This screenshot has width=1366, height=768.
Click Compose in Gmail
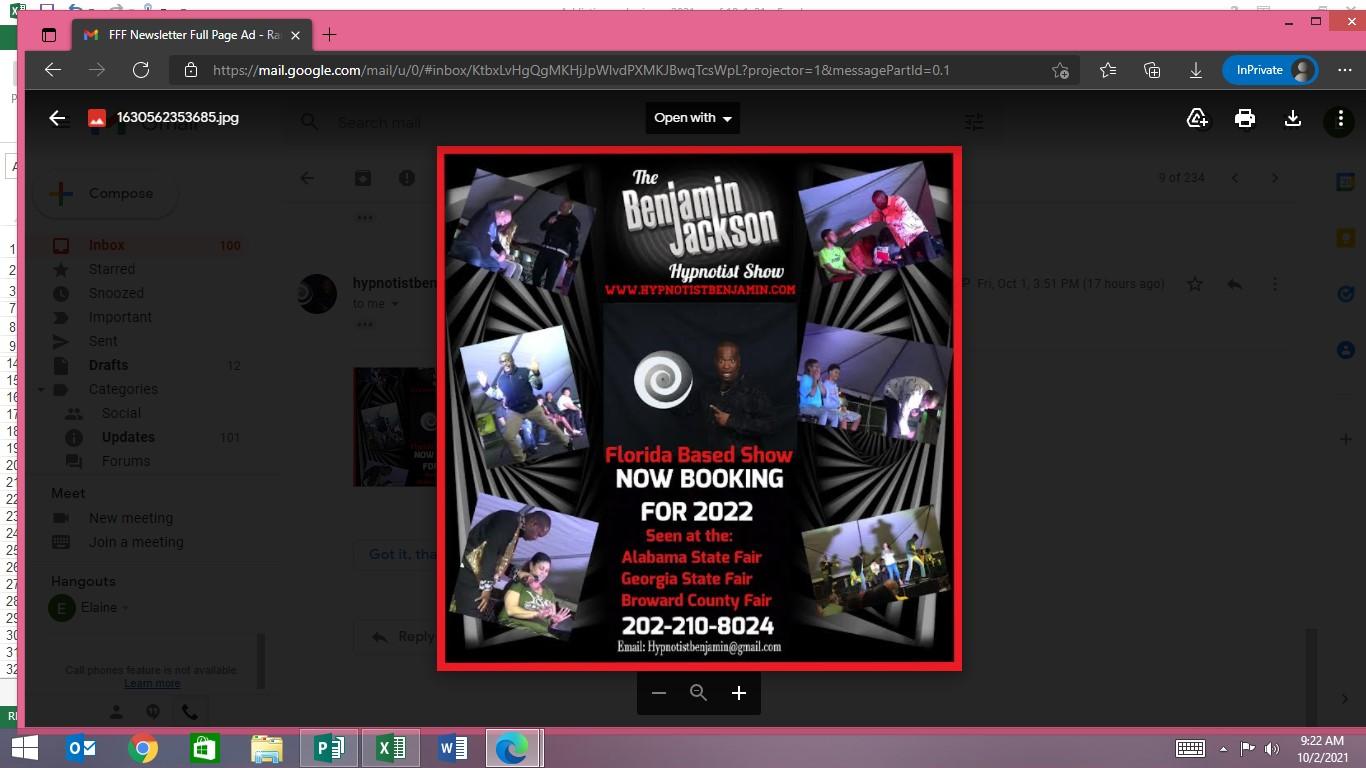pos(106,193)
